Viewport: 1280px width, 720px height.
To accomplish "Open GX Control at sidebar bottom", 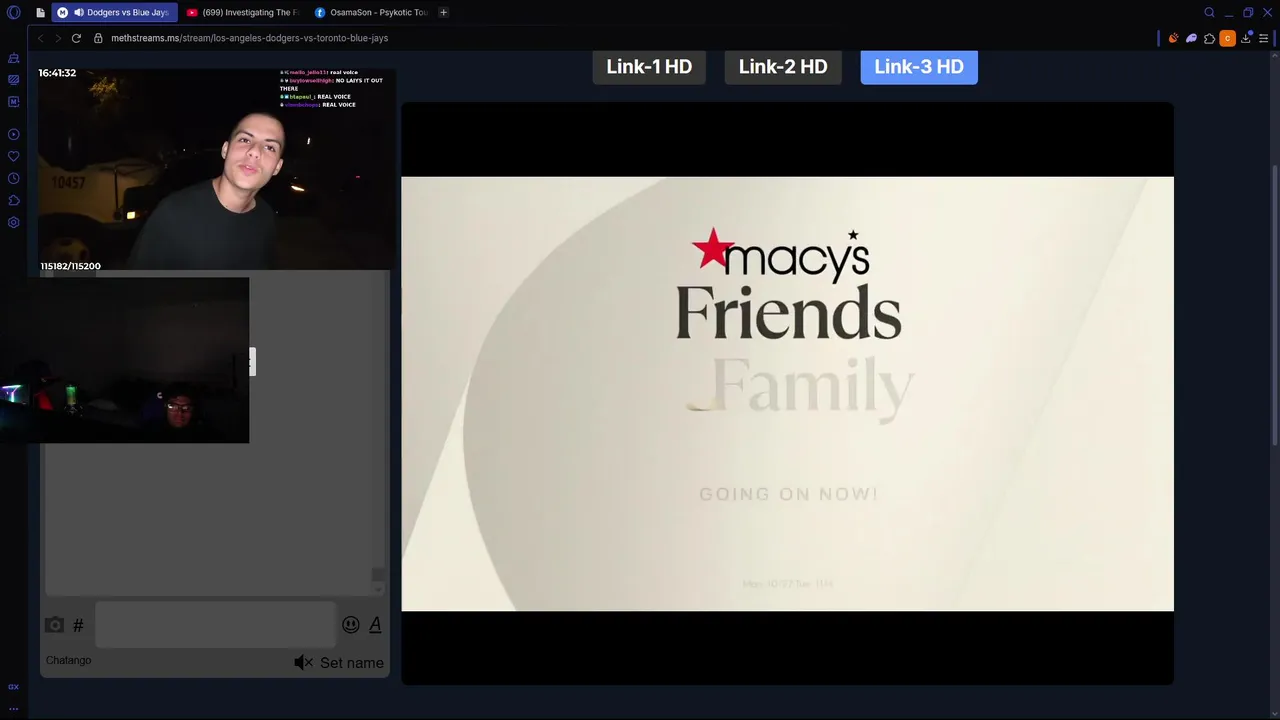I will click(13, 687).
